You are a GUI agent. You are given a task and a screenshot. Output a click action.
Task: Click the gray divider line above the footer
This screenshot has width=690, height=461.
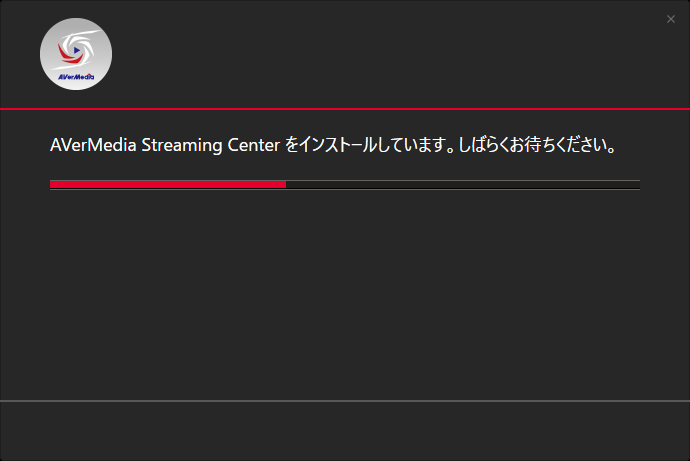(345, 401)
